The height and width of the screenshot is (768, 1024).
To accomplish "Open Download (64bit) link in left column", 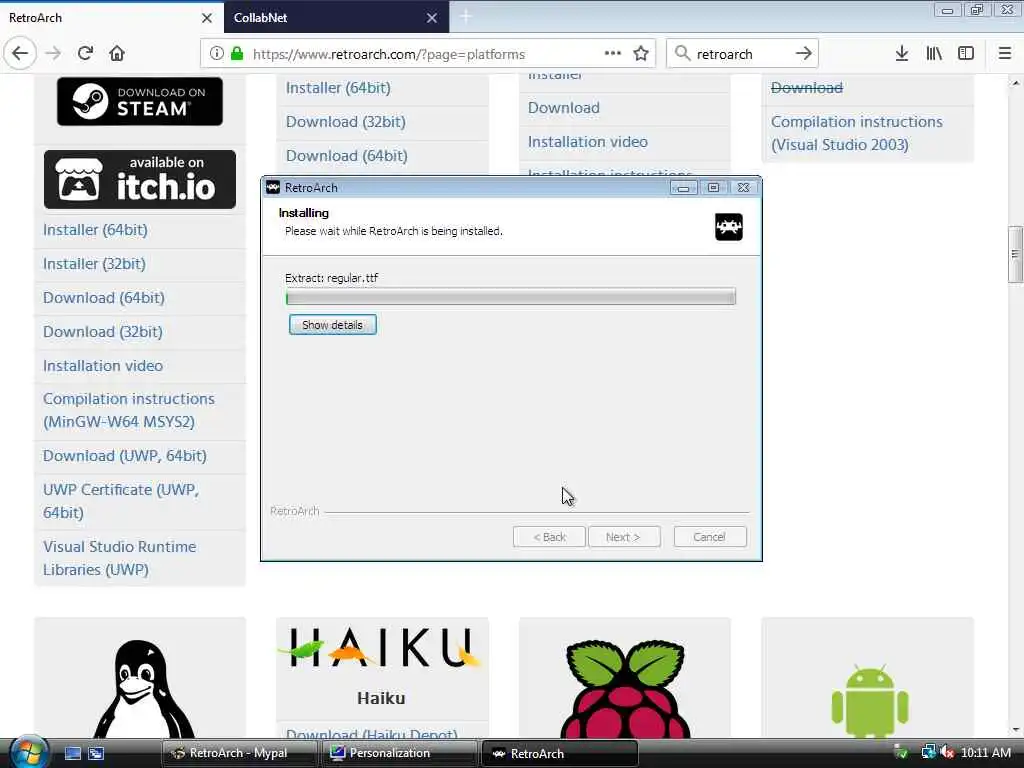I will (104, 298).
